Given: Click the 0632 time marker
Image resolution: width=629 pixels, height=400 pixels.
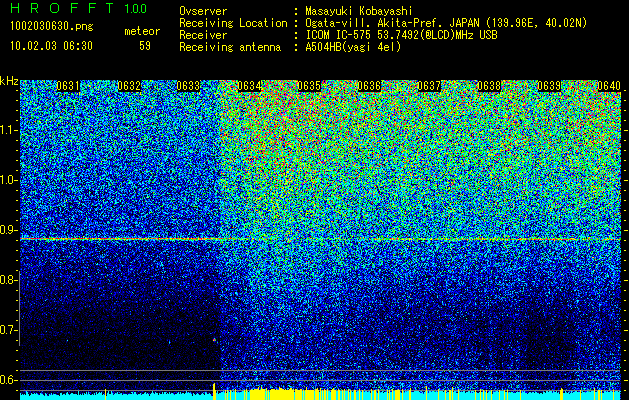Looking at the screenshot, I should (129, 86).
